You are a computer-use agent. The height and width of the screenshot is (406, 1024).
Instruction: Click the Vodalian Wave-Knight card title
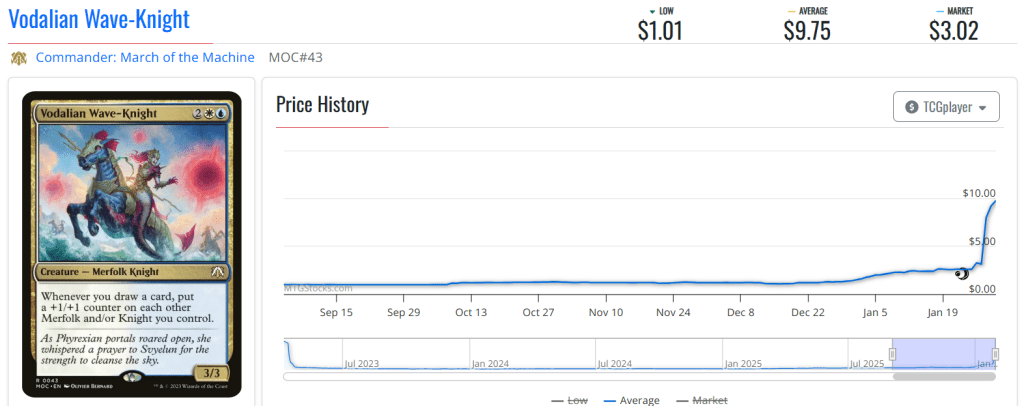pyautogui.click(x=98, y=18)
